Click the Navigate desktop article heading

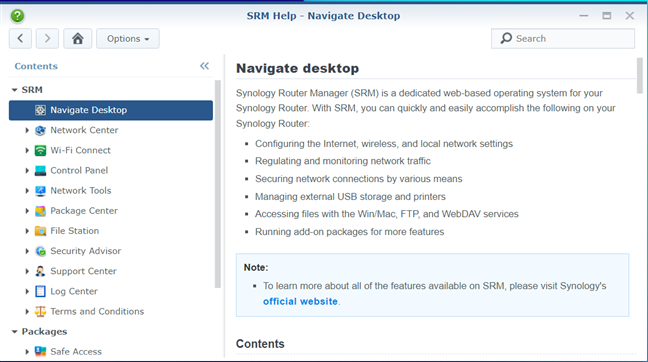point(298,68)
